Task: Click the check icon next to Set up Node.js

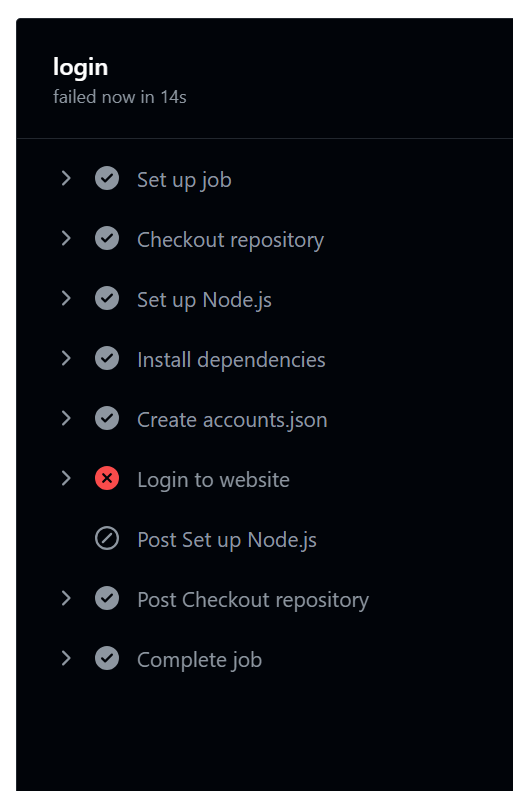Action: [107, 299]
